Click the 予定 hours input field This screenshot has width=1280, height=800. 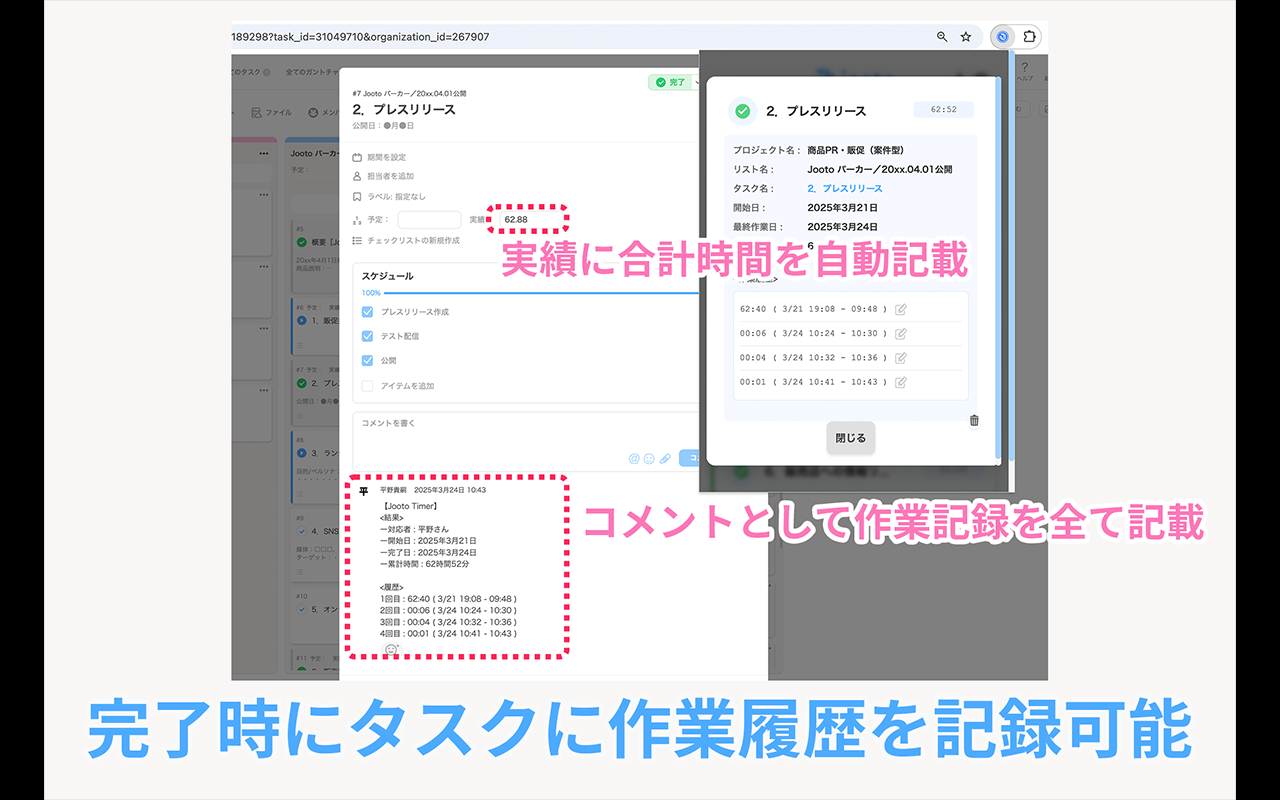tap(429, 219)
